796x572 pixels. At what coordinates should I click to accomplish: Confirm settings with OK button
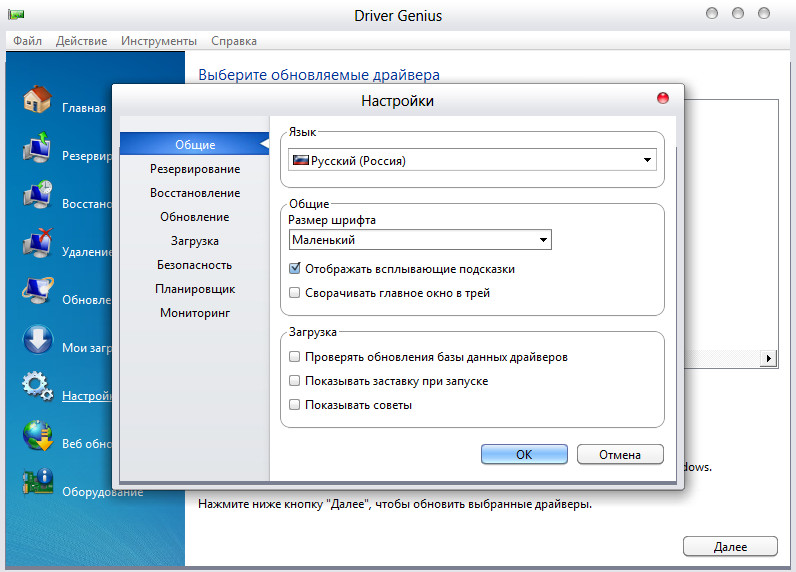524,454
